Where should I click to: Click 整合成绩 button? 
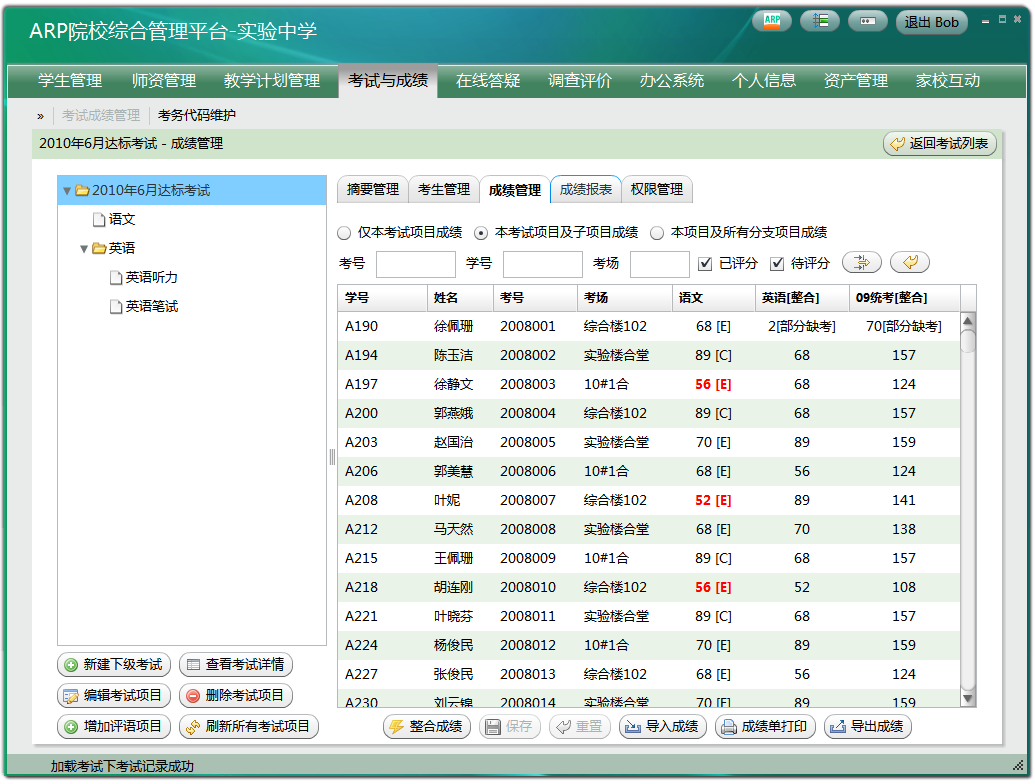427,727
